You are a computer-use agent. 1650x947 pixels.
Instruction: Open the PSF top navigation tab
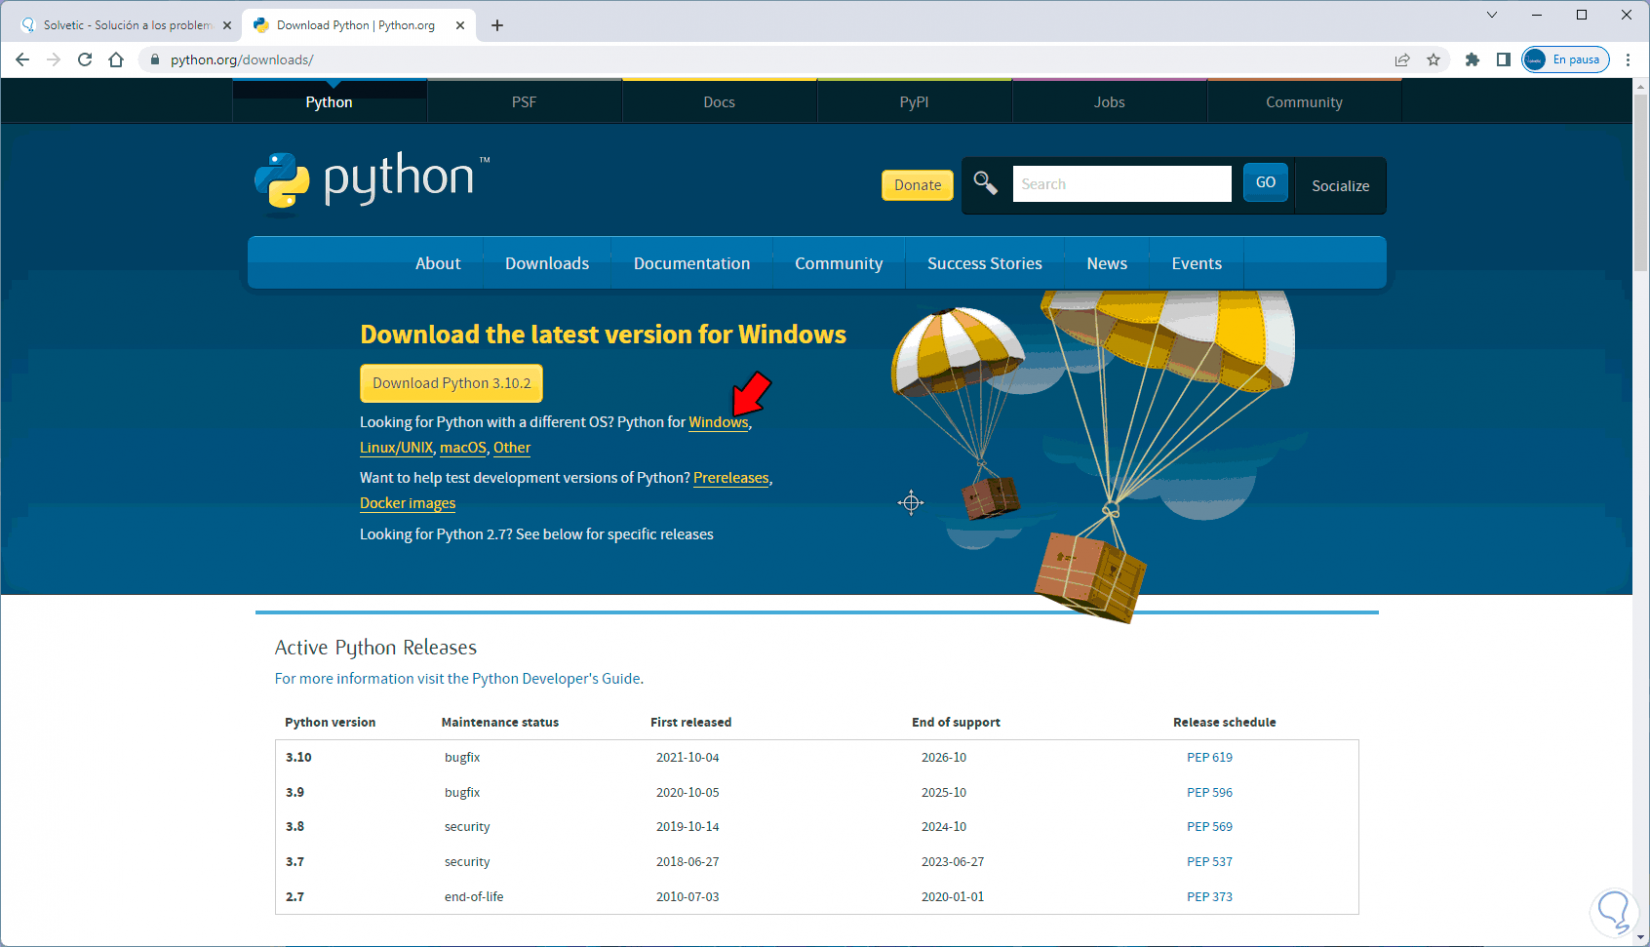[x=524, y=102]
